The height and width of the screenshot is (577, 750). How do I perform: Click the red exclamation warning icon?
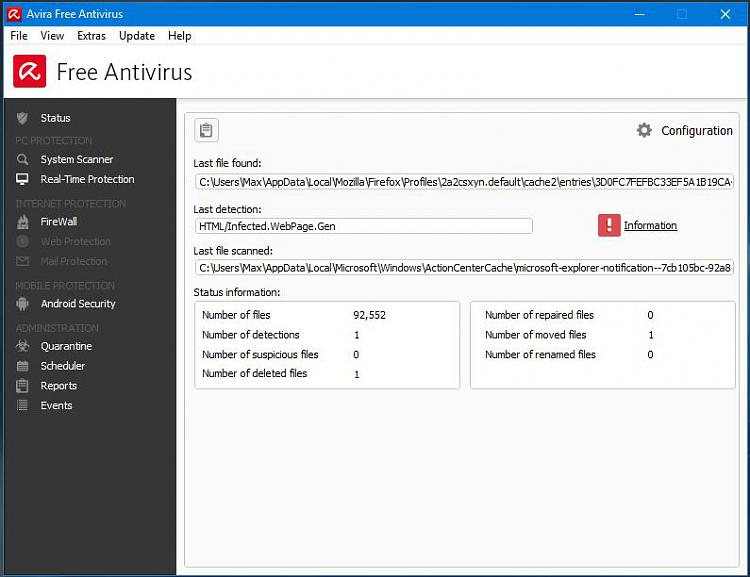pyautogui.click(x=609, y=225)
